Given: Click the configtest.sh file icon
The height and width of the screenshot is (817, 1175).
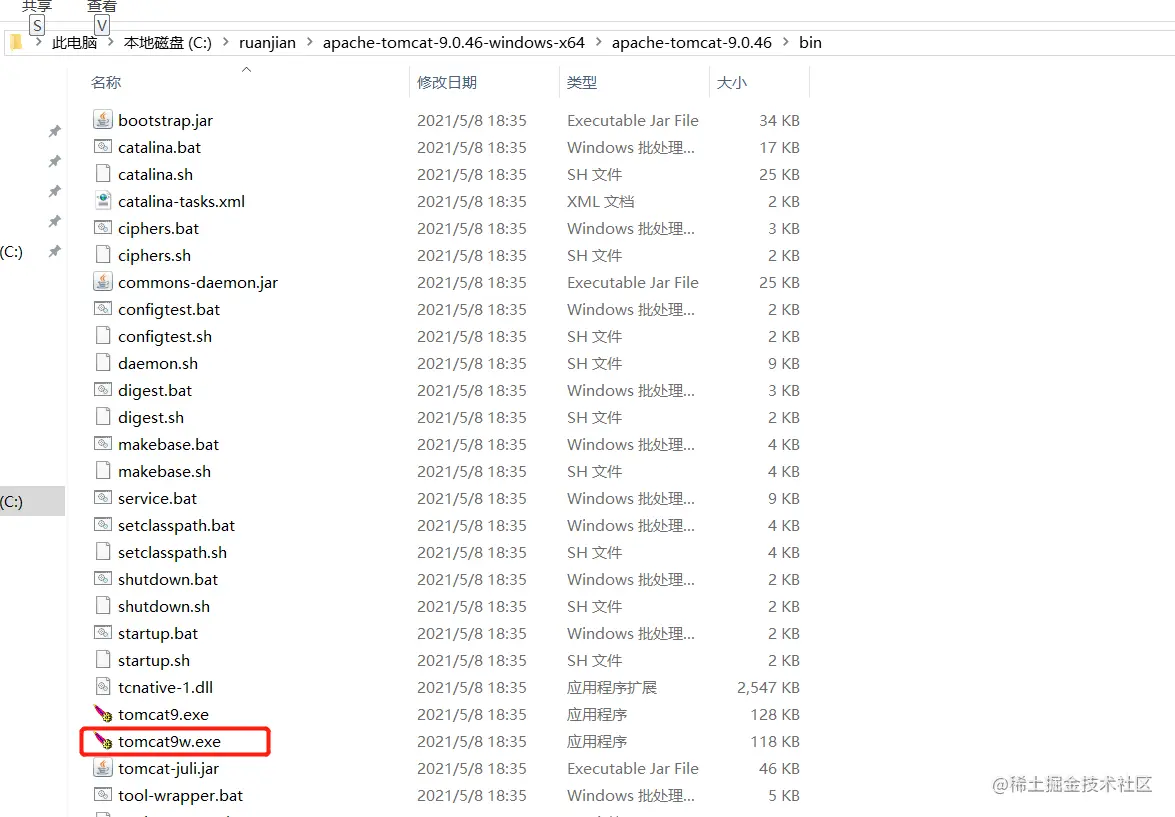Looking at the screenshot, I should (103, 336).
